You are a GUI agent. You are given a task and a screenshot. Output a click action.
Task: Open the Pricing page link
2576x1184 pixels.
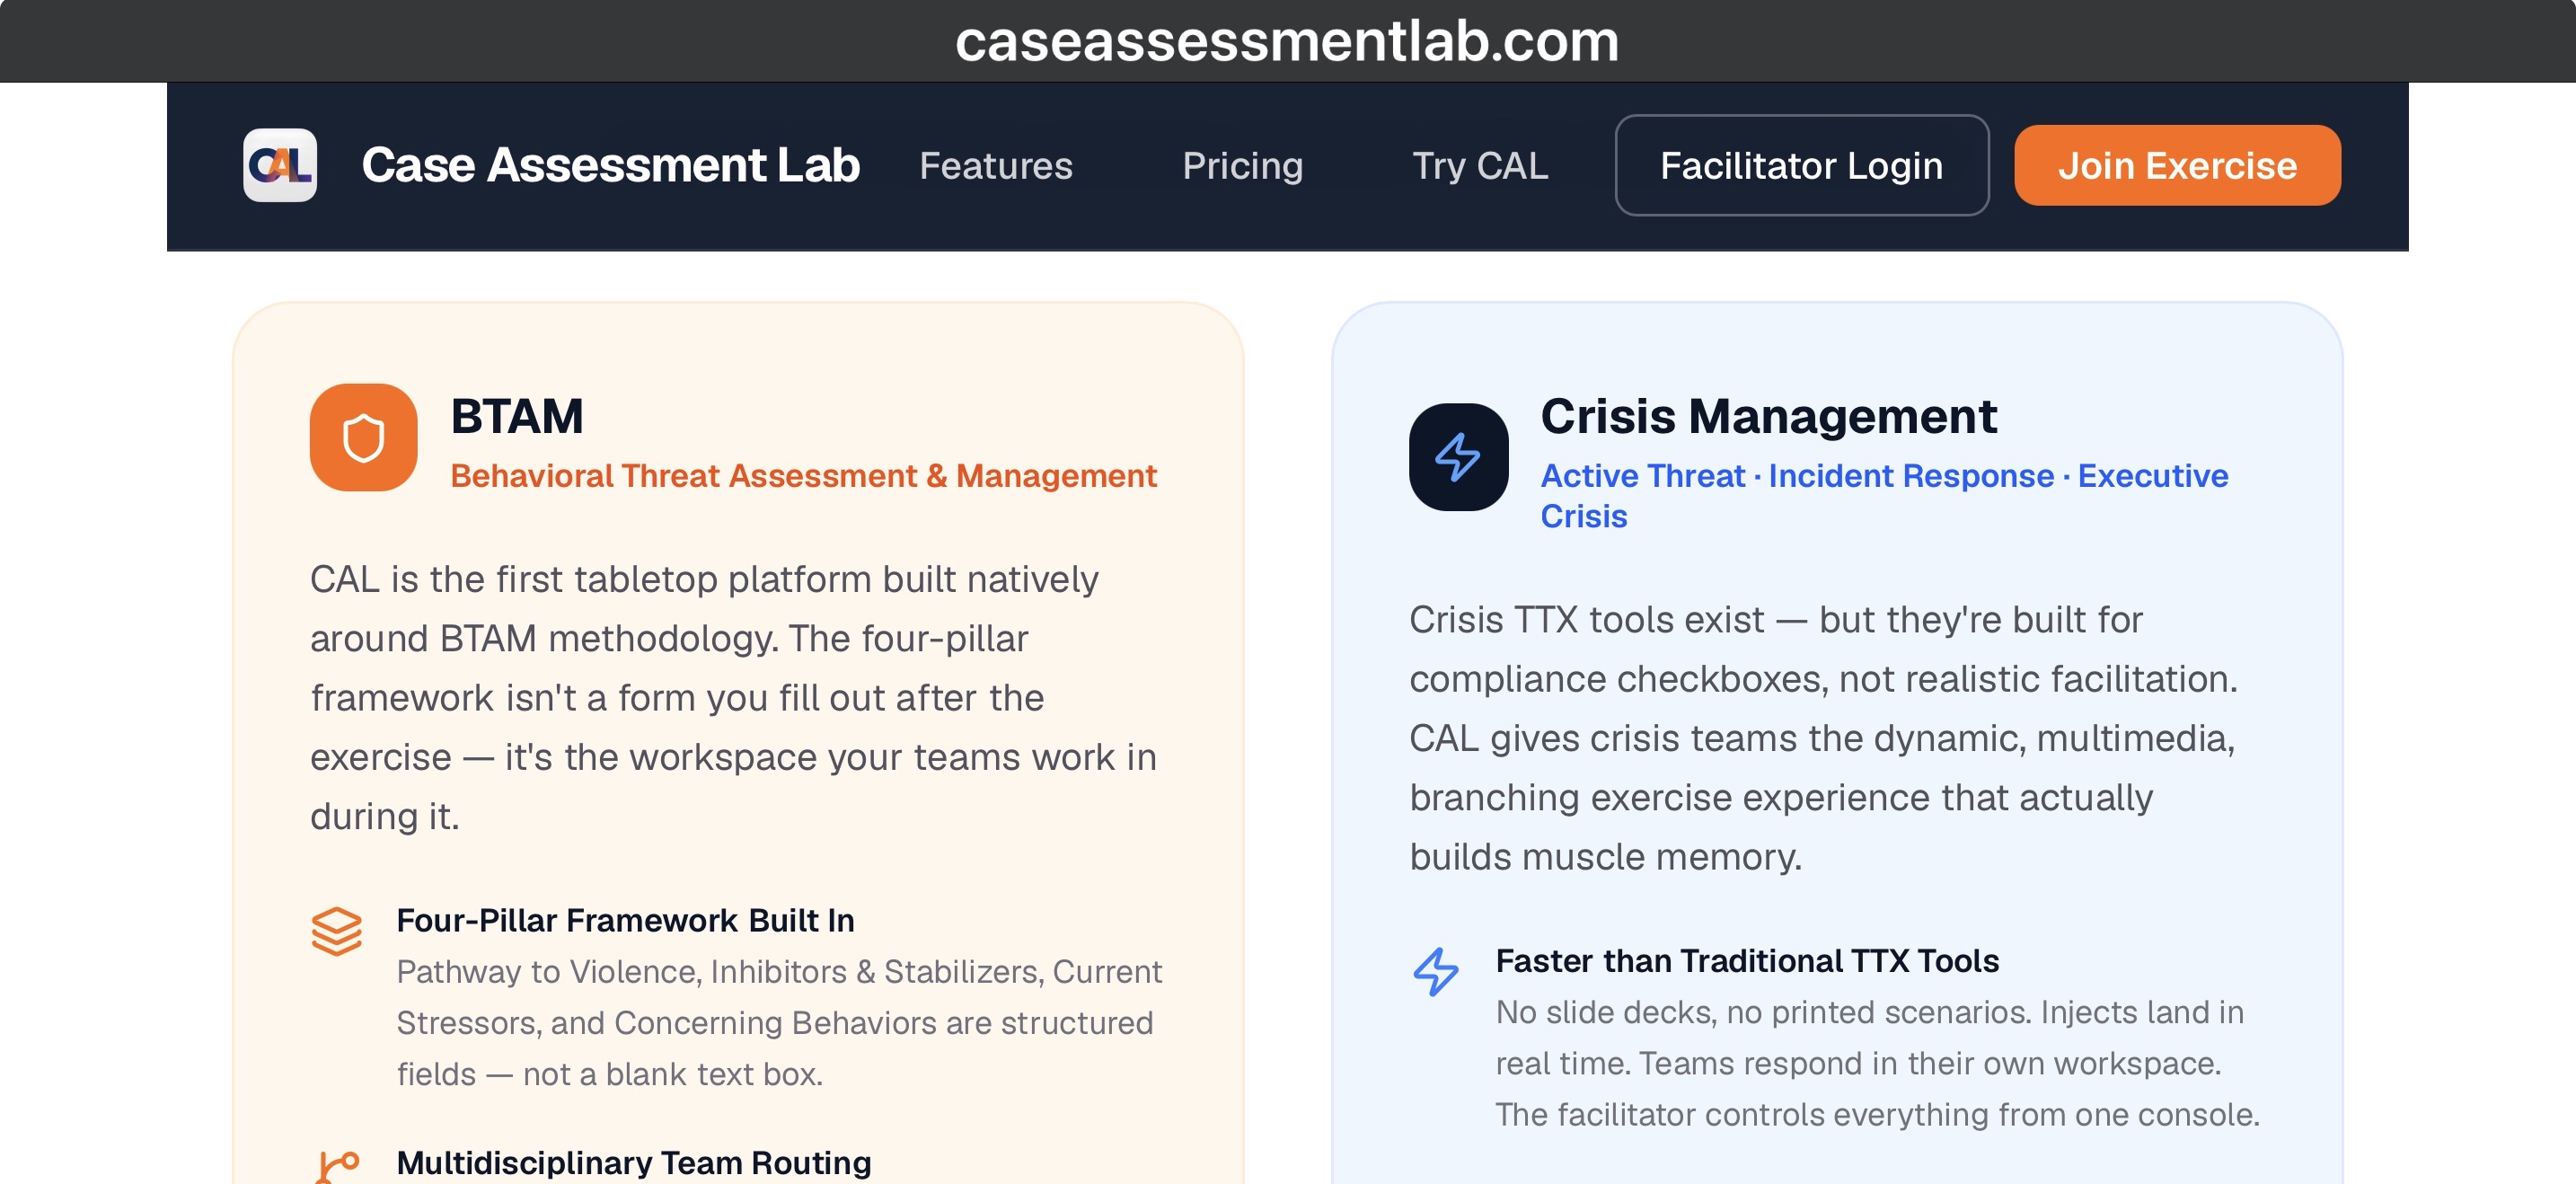[x=1242, y=165]
